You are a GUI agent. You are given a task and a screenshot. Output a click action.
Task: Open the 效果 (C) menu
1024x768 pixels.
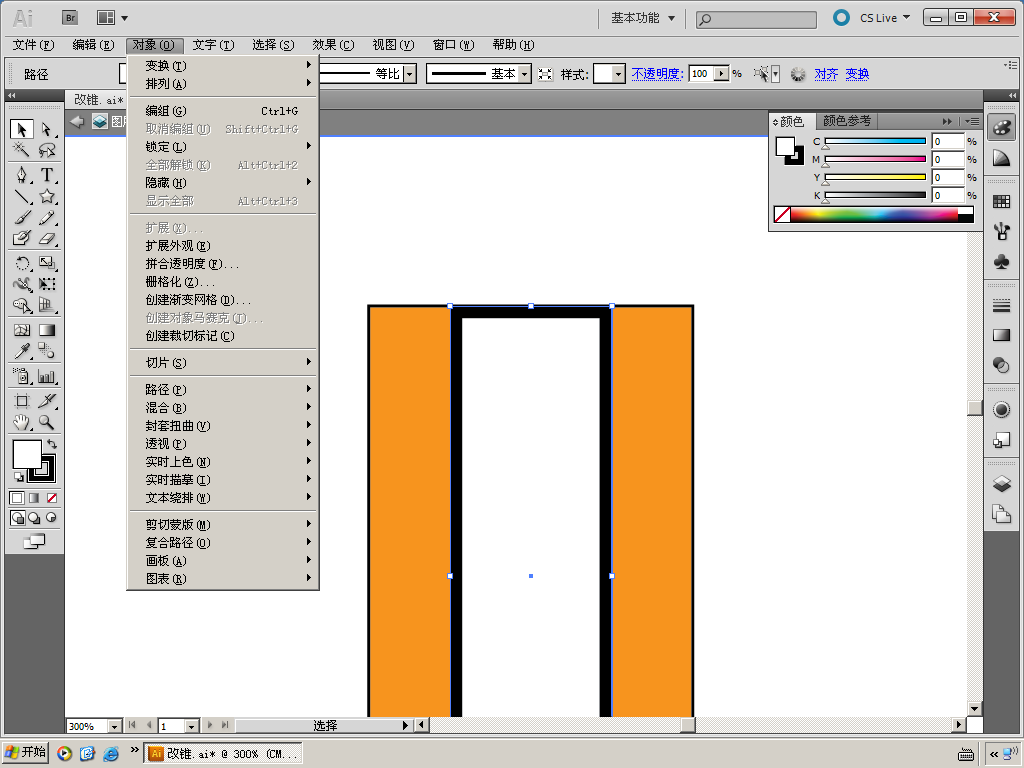333,45
